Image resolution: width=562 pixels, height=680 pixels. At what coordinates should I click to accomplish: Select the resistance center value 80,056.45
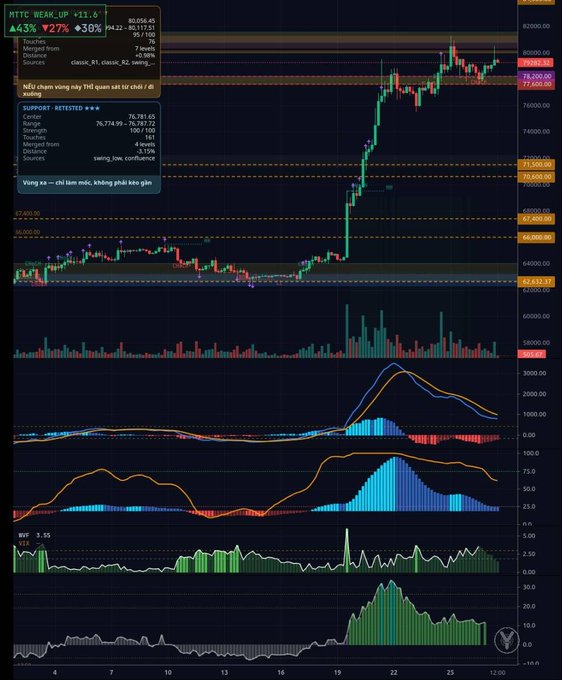click(x=141, y=21)
